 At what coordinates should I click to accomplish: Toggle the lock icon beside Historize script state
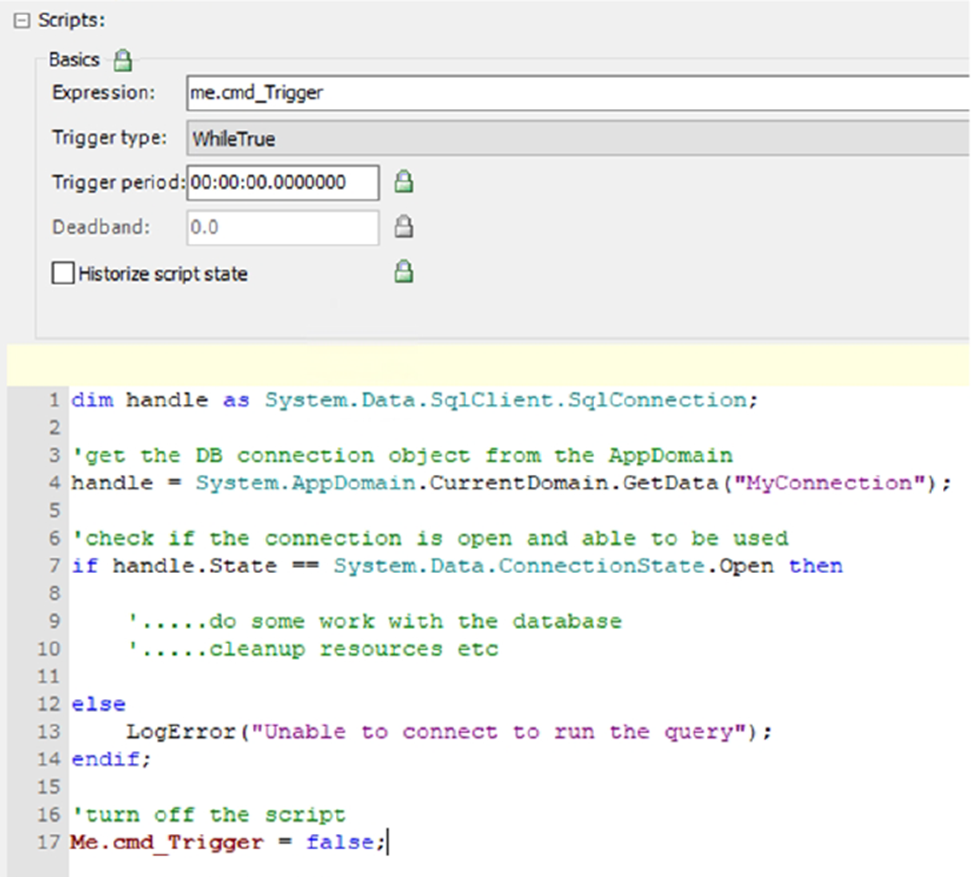pyautogui.click(x=404, y=272)
